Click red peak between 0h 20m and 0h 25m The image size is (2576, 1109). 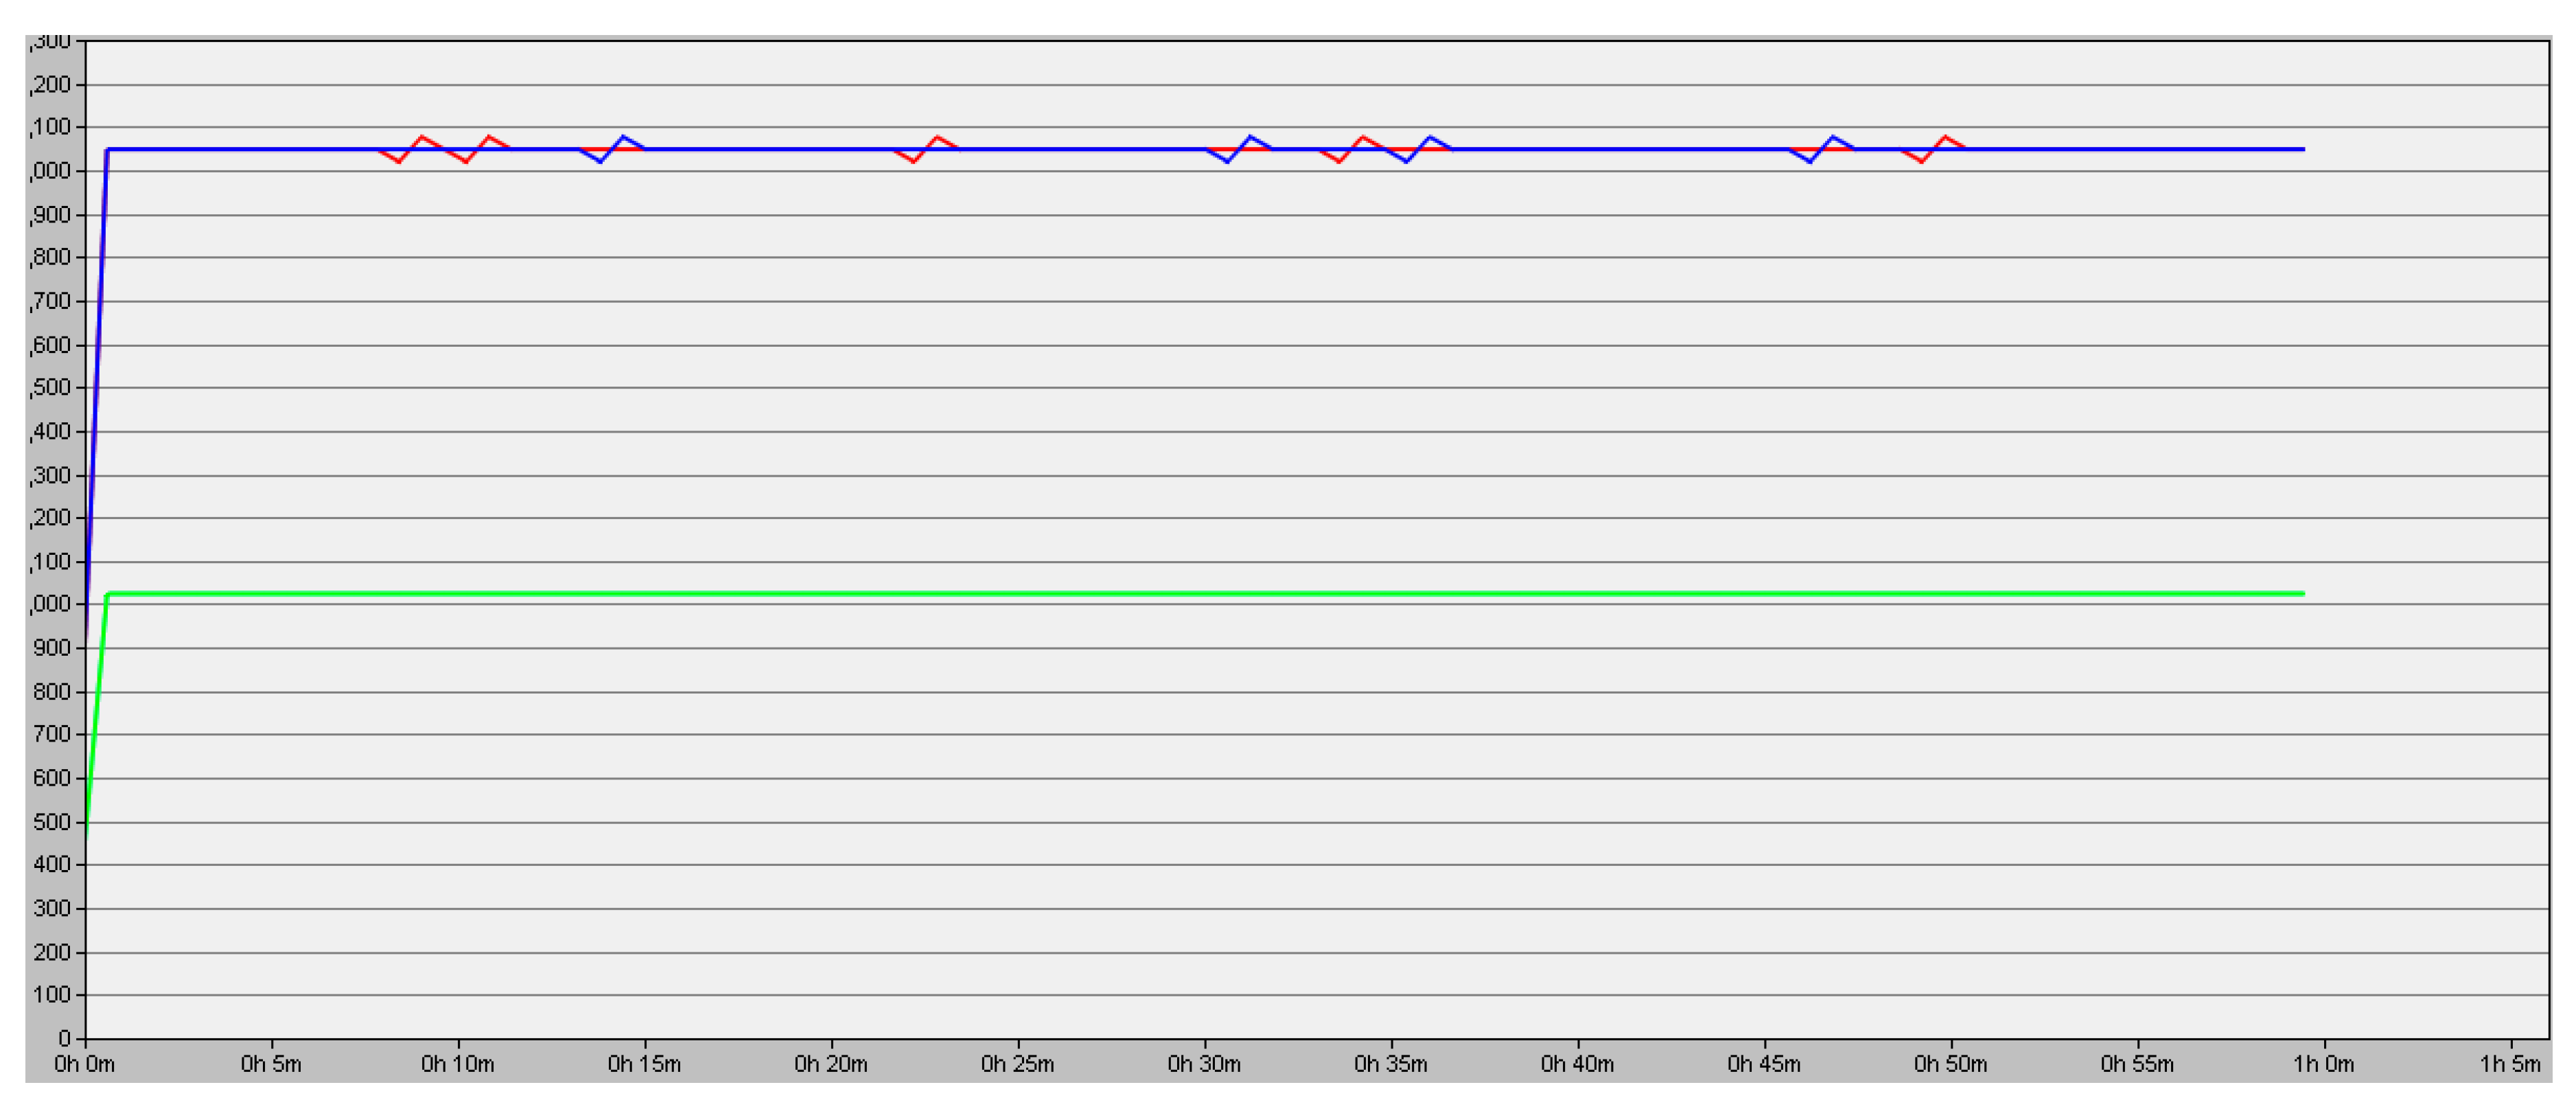[x=937, y=137]
